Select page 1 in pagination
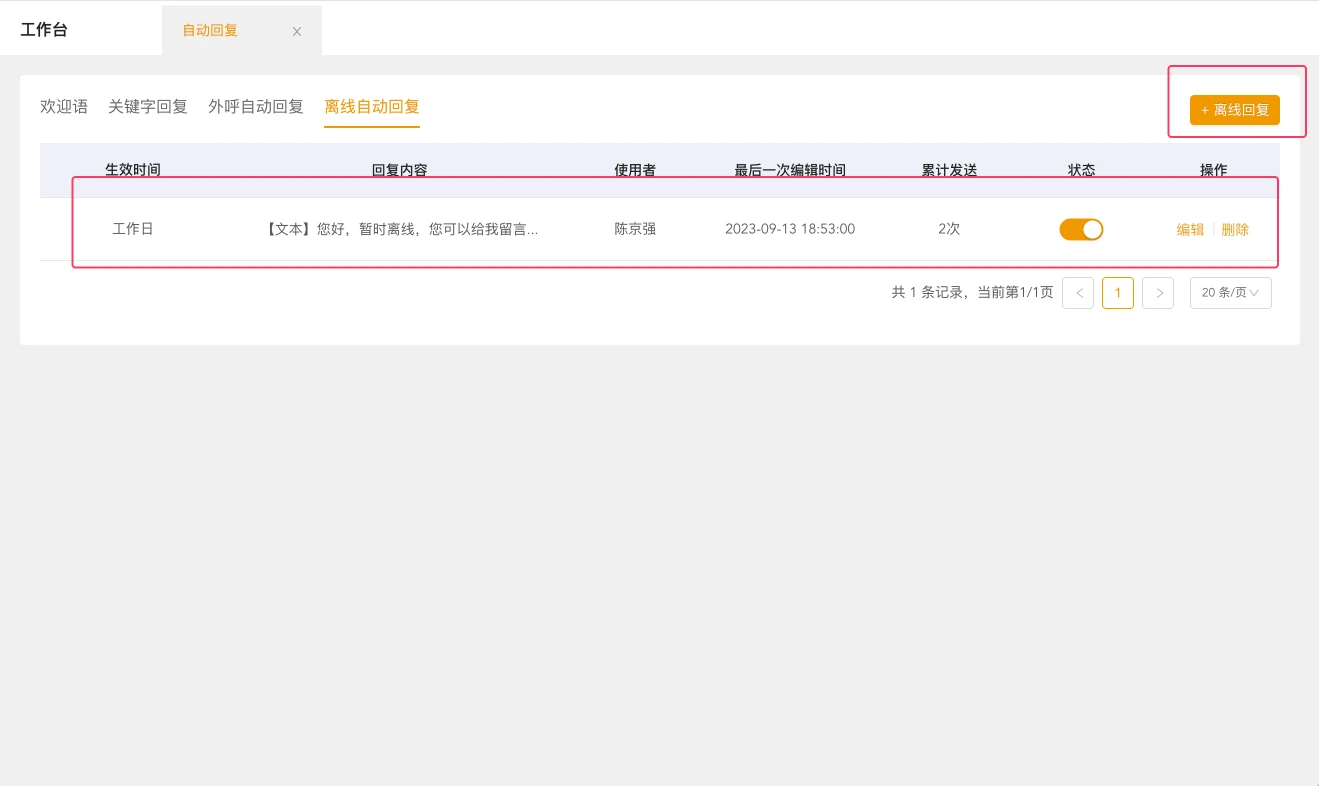The width and height of the screenshot is (1319, 786). [x=1118, y=293]
